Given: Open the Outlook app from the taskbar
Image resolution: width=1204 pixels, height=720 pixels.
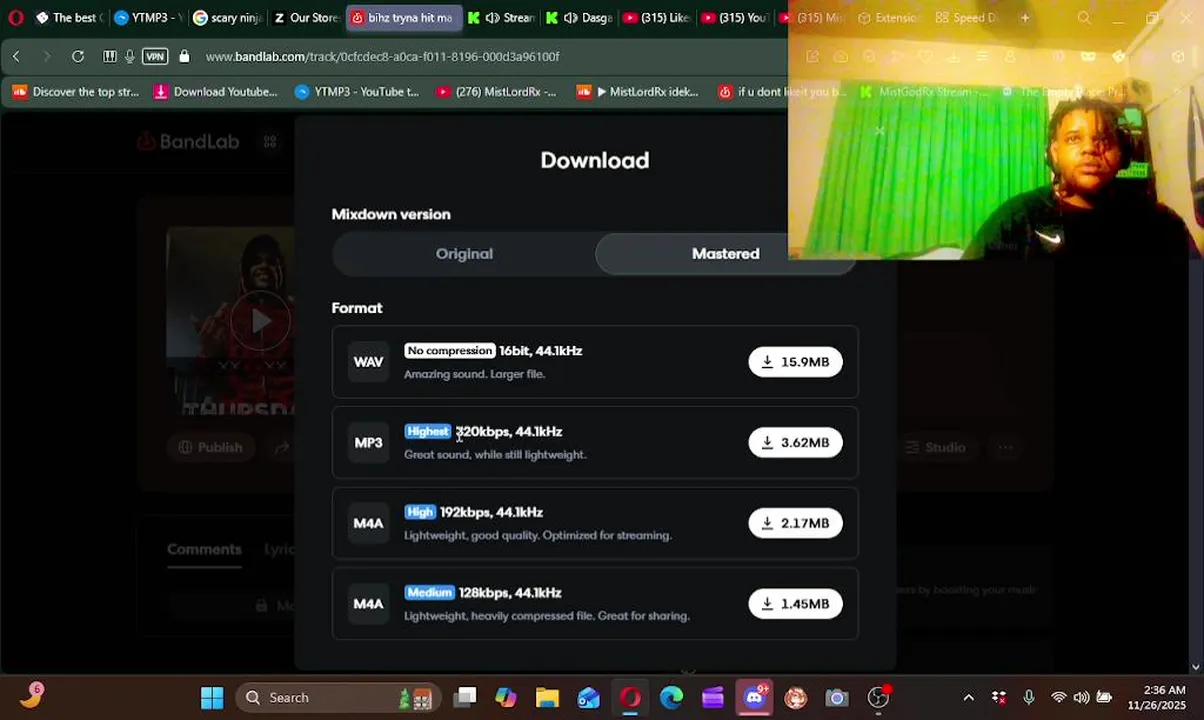Looking at the screenshot, I should pyautogui.click(x=589, y=698).
